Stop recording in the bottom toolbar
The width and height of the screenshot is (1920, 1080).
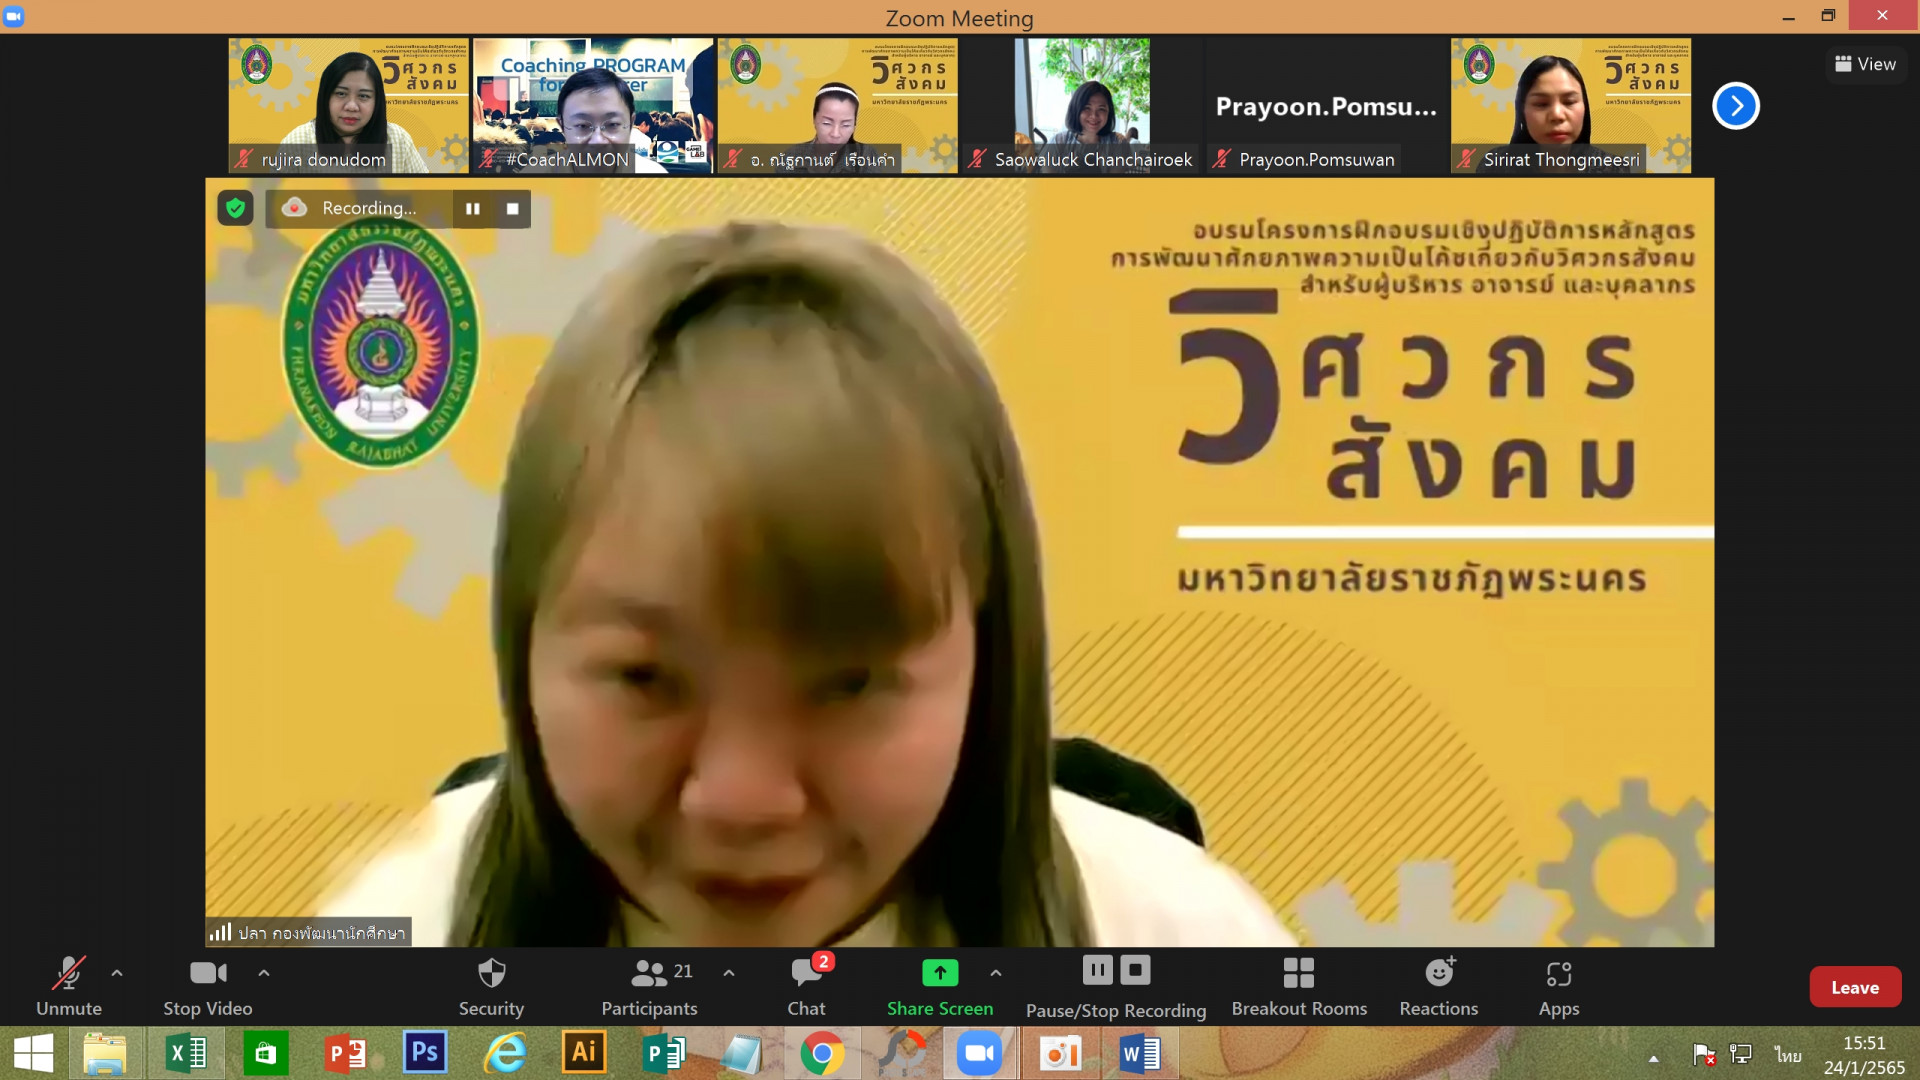pos(1135,970)
